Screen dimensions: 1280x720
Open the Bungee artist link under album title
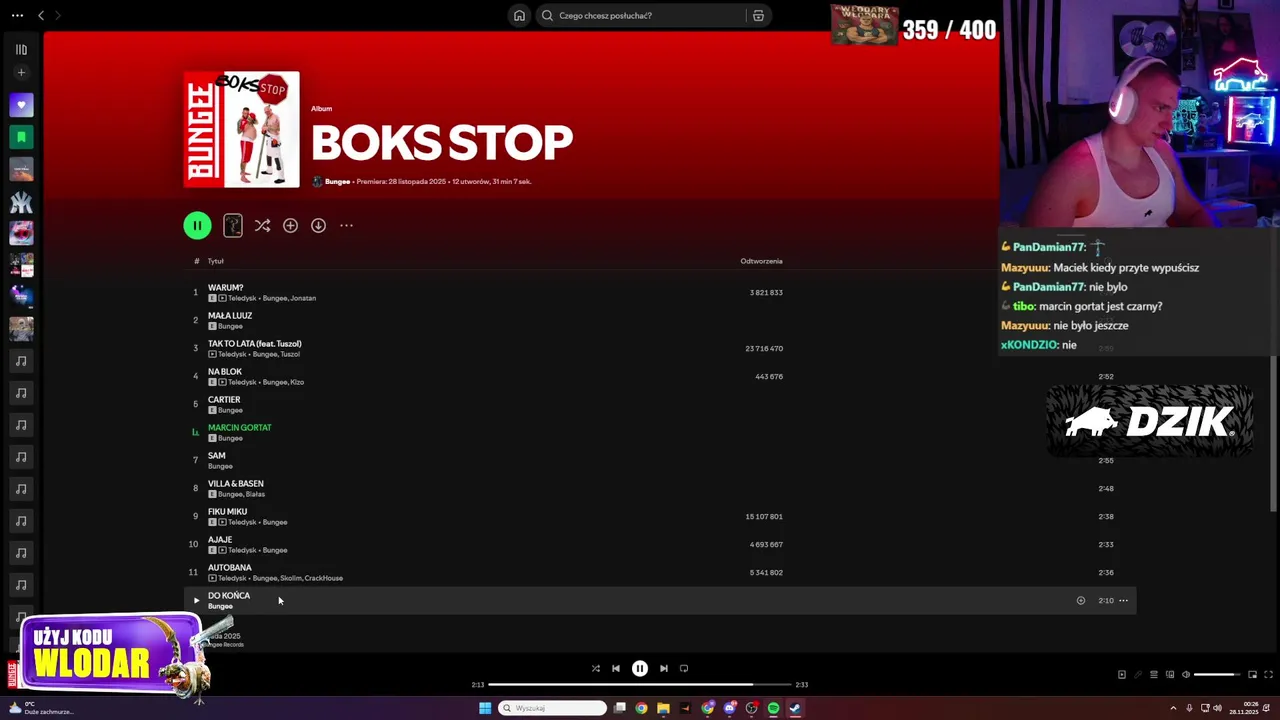pos(337,182)
